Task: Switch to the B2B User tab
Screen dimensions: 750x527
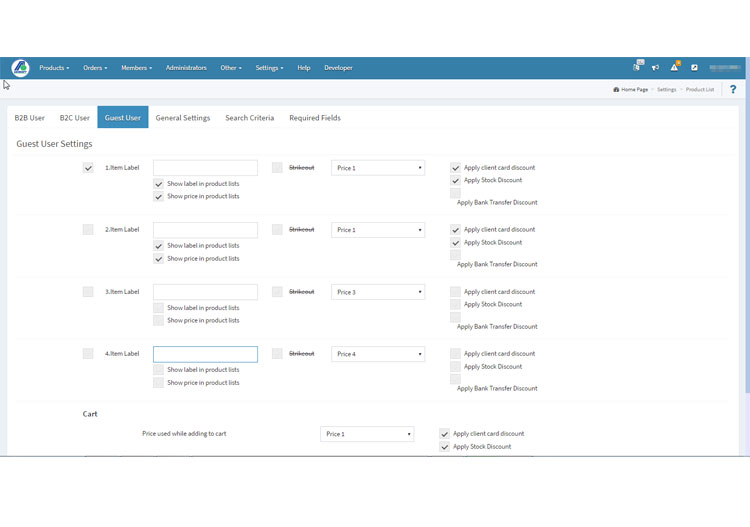Action: pyautogui.click(x=29, y=118)
